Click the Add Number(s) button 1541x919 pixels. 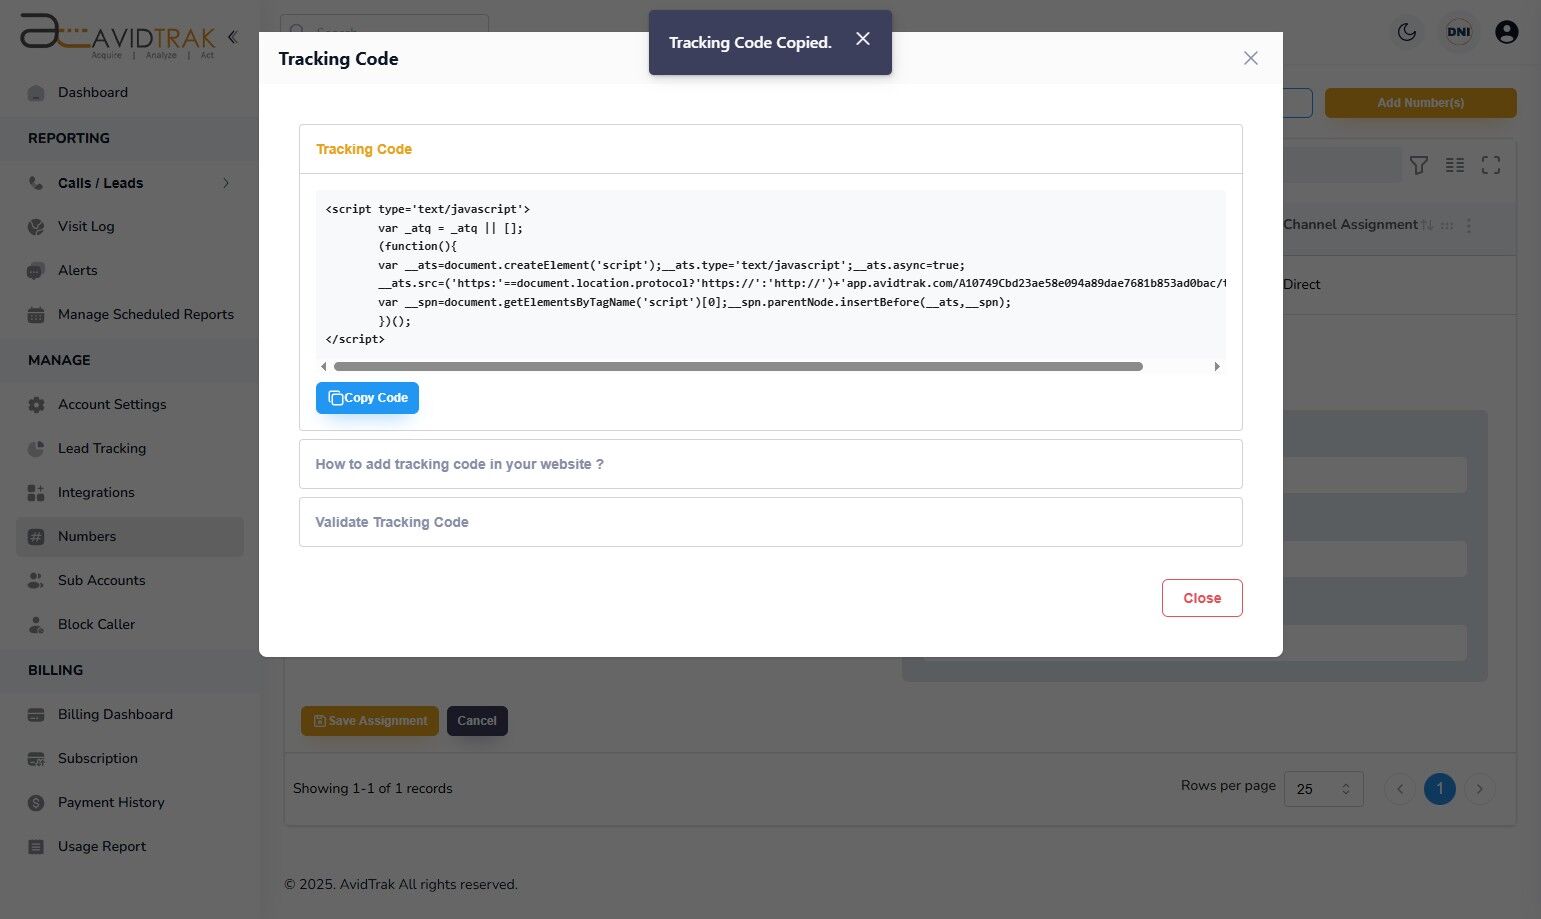[1420, 103]
